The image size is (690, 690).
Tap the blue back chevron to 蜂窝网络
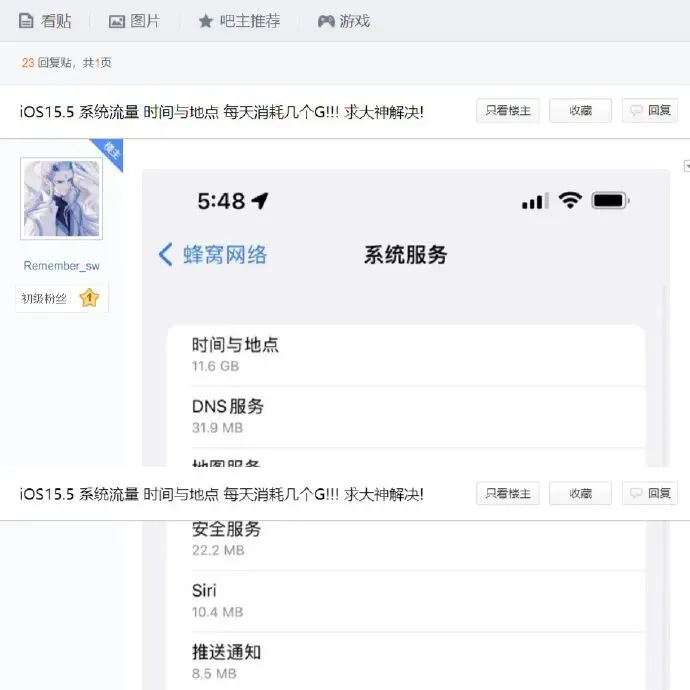[165, 254]
